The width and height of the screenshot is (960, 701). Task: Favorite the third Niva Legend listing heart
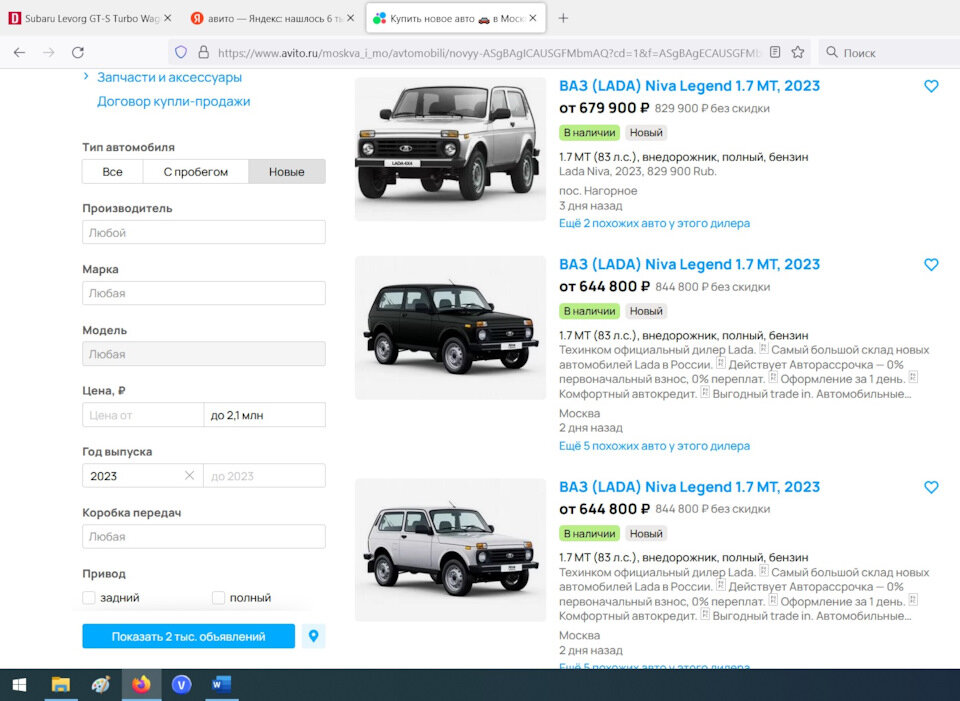(931, 487)
